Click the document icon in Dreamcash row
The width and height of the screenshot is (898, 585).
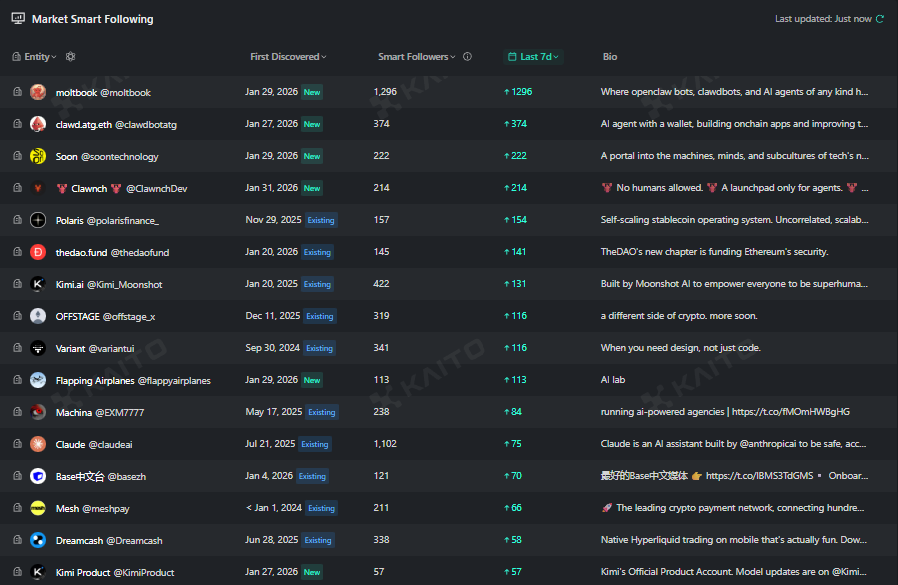[x=17, y=540]
